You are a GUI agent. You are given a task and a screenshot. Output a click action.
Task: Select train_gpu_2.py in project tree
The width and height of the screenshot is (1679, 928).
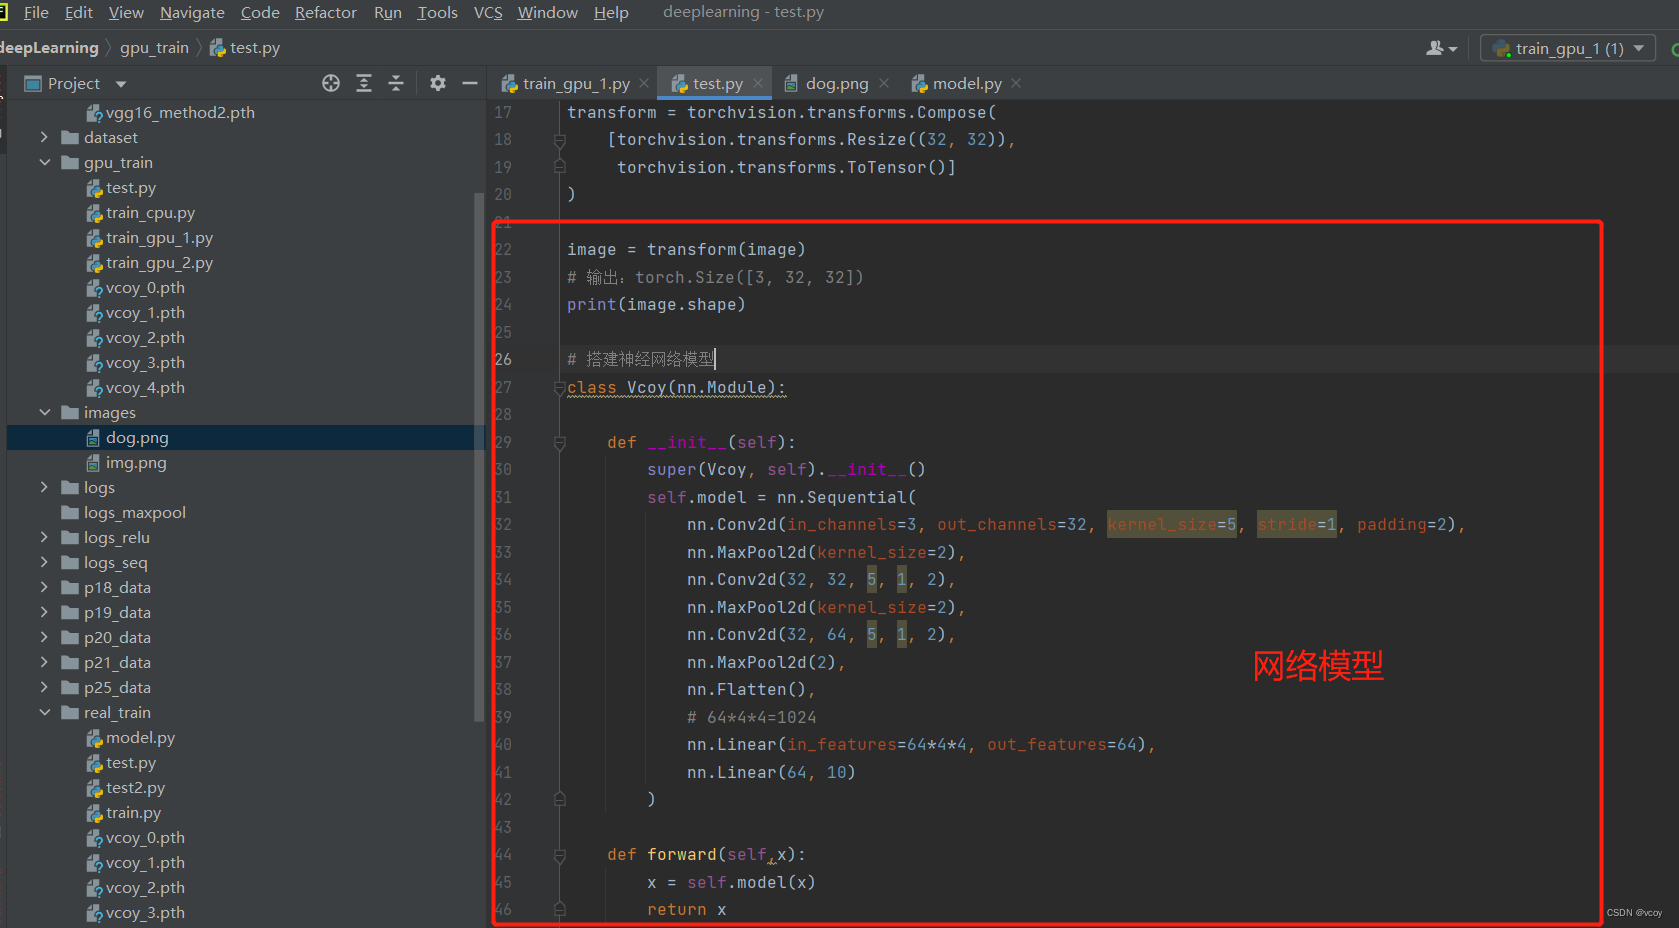pyautogui.click(x=159, y=262)
